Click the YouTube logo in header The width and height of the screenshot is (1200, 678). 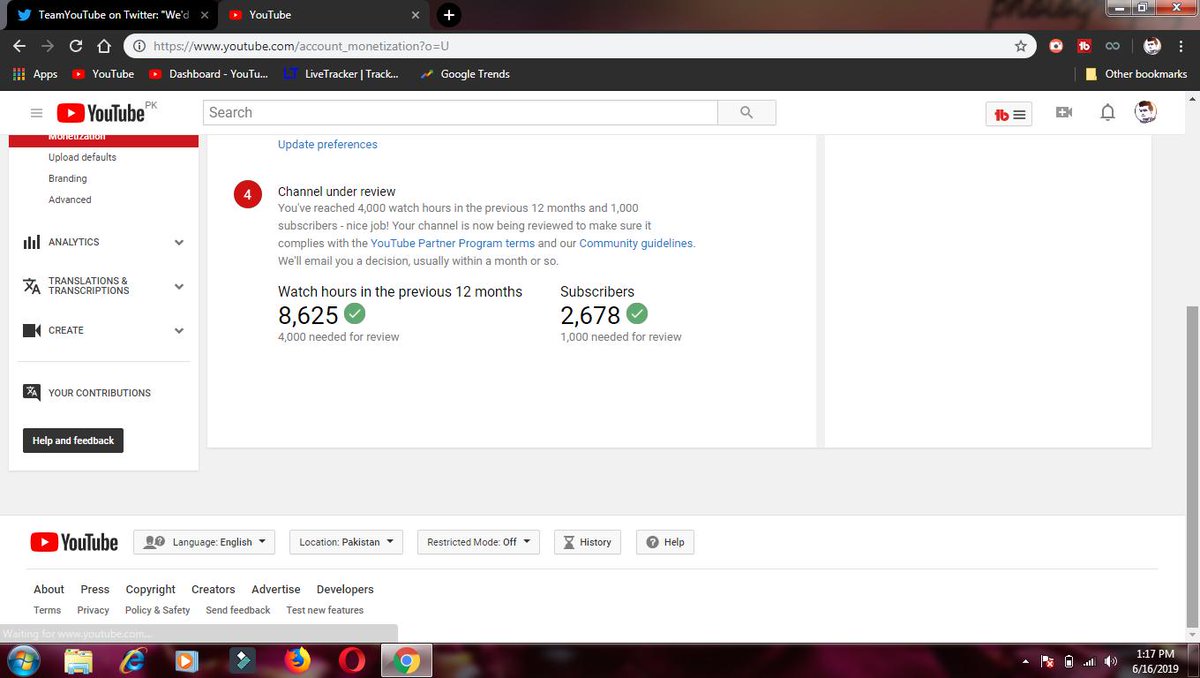pyautogui.click(x=101, y=113)
